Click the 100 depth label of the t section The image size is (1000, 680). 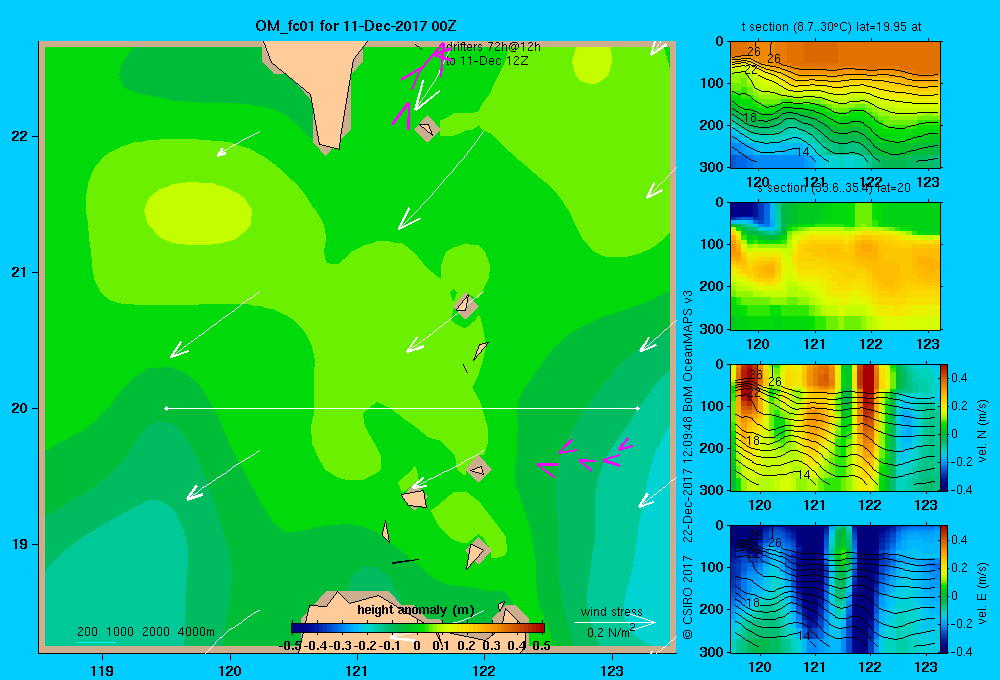[712, 83]
